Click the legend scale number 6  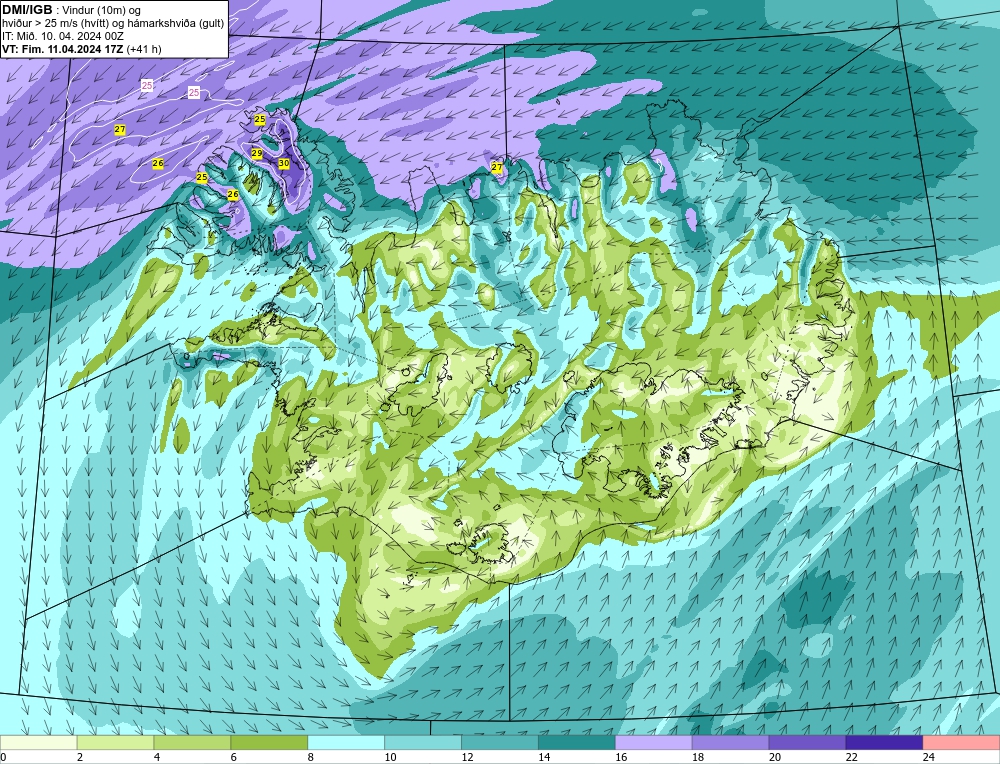(x=233, y=757)
